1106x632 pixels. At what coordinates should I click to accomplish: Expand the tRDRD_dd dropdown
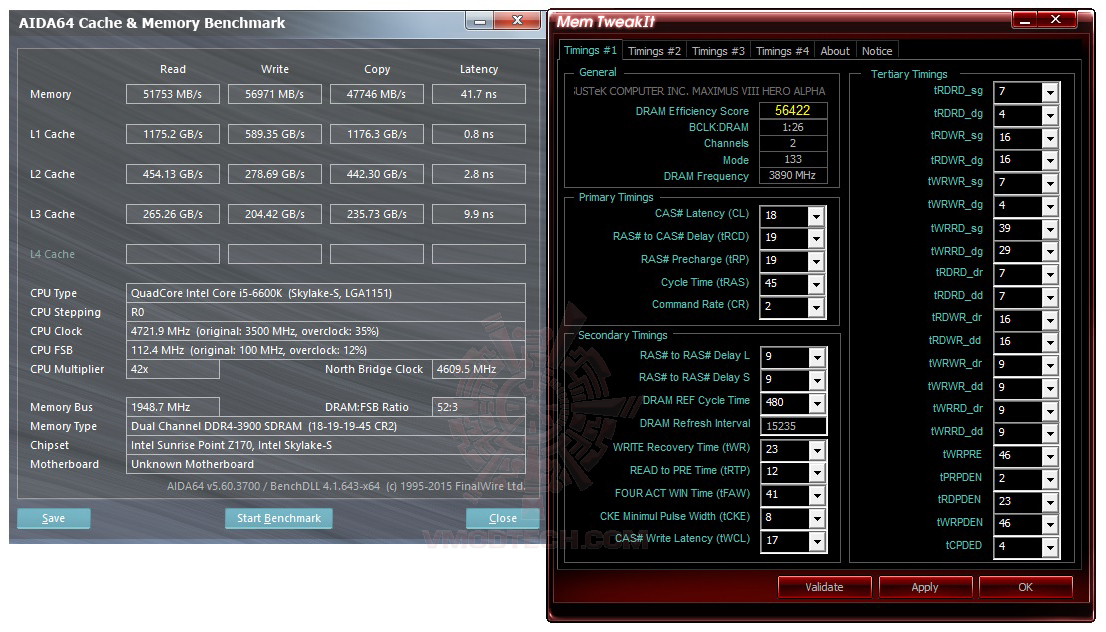pos(1050,296)
